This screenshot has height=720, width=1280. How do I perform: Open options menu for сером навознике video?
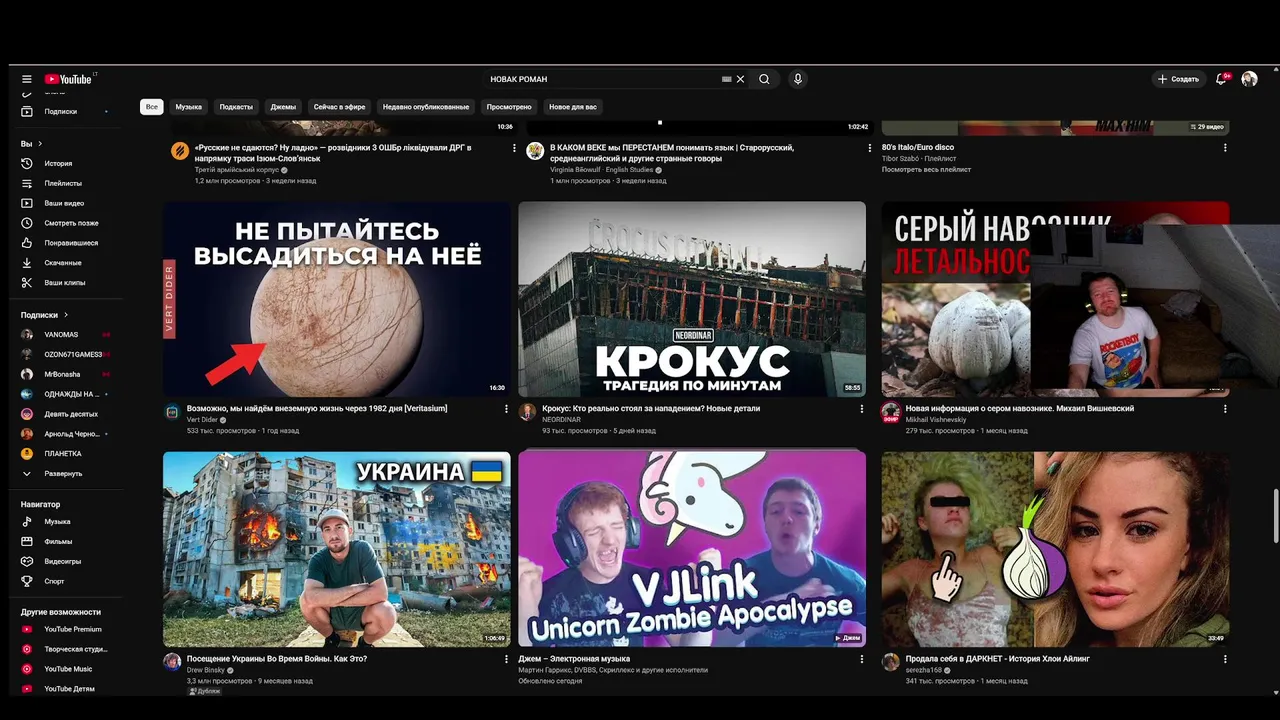click(x=1224, y=409)
